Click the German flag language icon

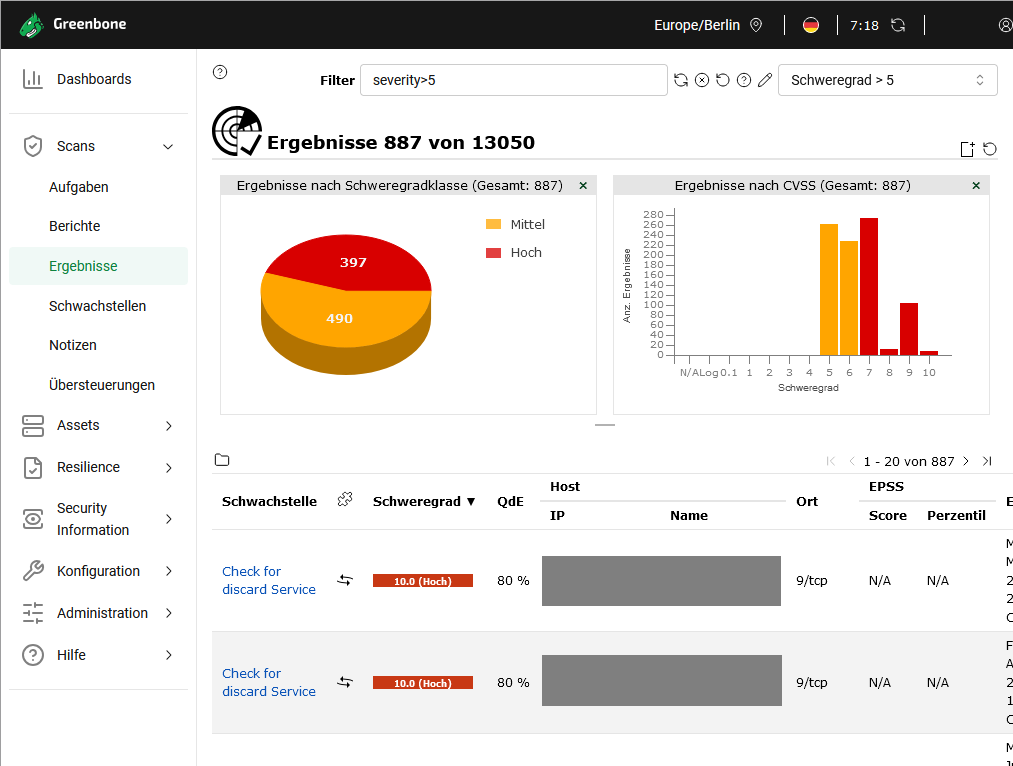tap(811, 25)
